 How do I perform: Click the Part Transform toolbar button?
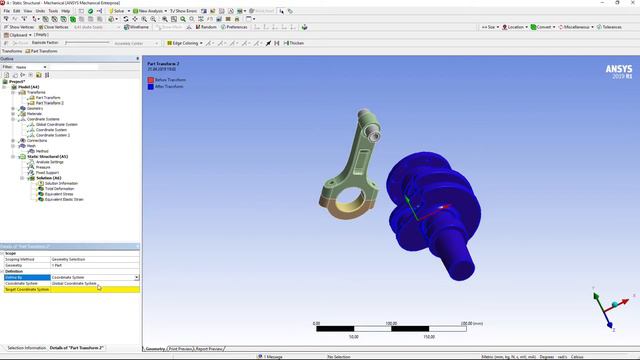point(41,51)
